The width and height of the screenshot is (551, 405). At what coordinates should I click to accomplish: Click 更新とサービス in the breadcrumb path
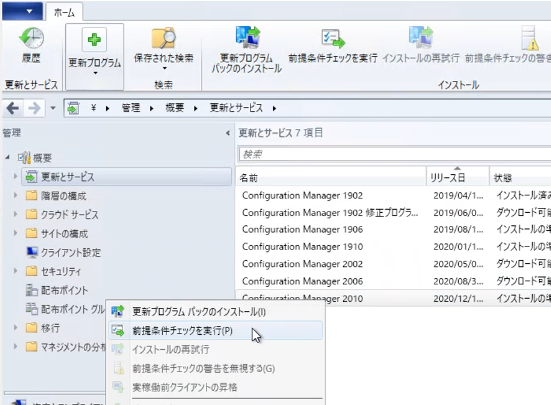236,108
